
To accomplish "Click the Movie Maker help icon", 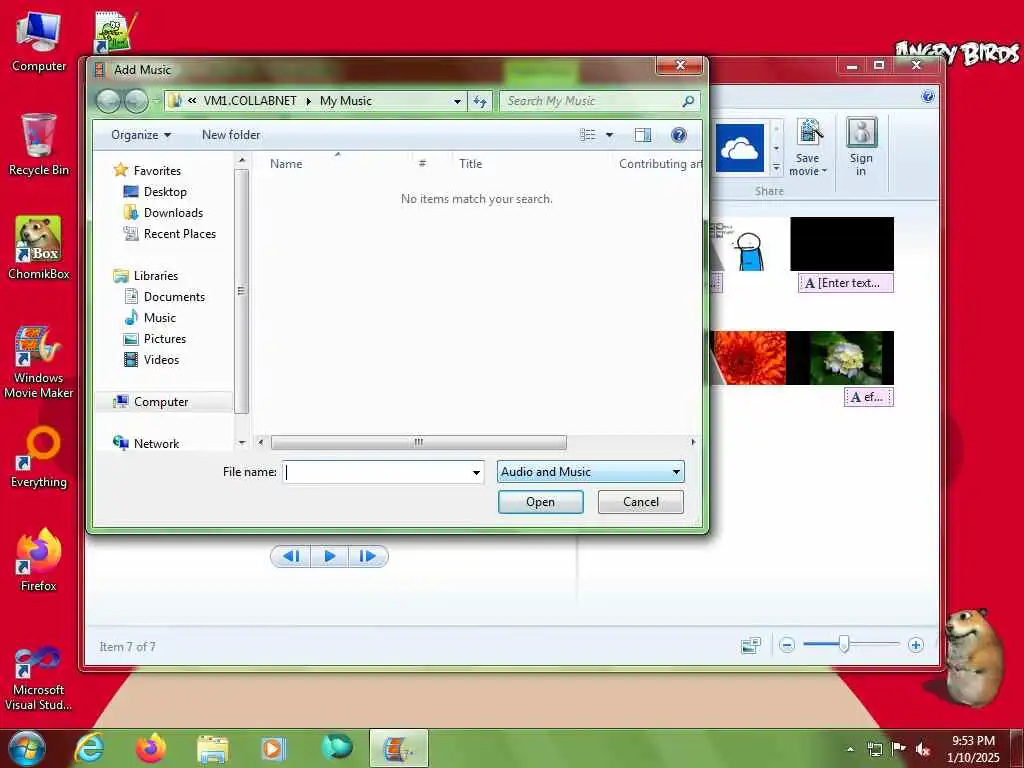I will coord(927,97).
